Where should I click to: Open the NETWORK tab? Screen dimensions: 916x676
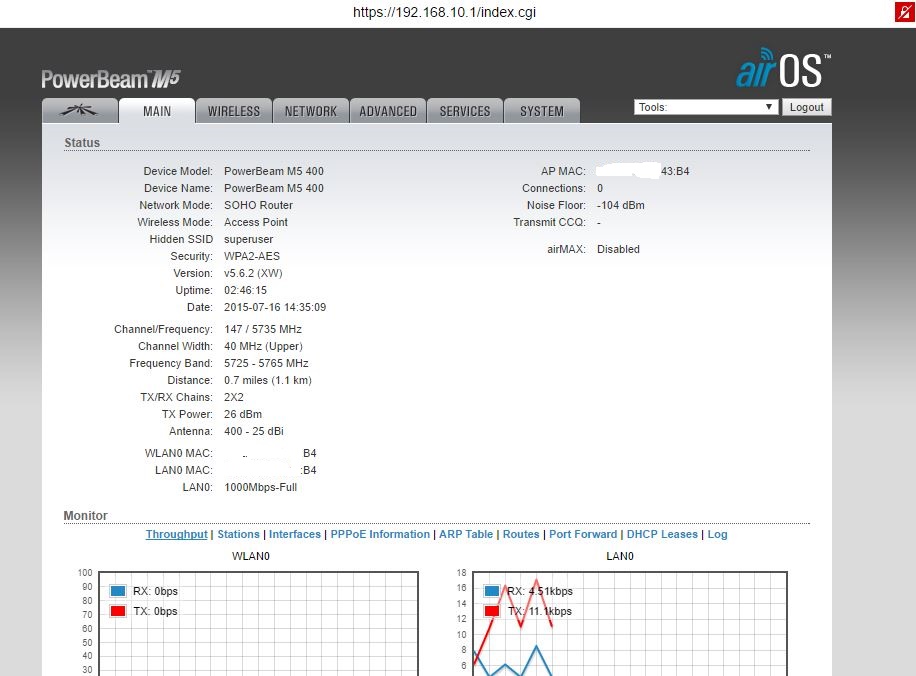point(311,111)
